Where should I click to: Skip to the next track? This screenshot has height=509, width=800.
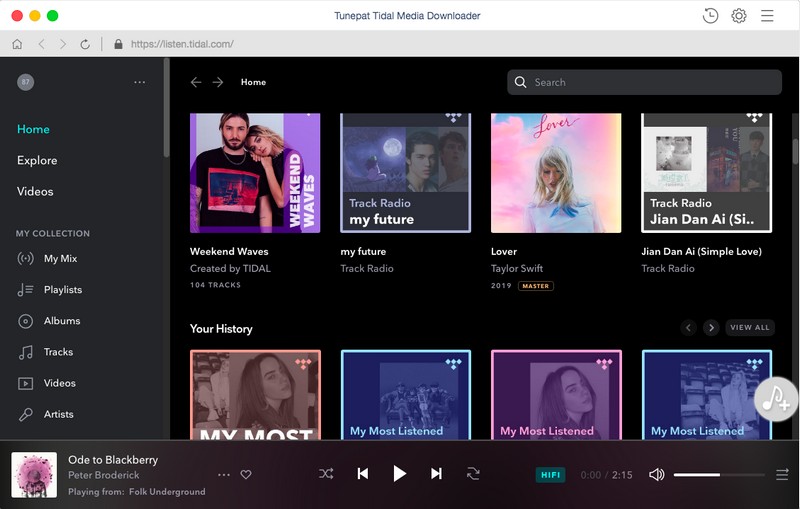[436, 474]
